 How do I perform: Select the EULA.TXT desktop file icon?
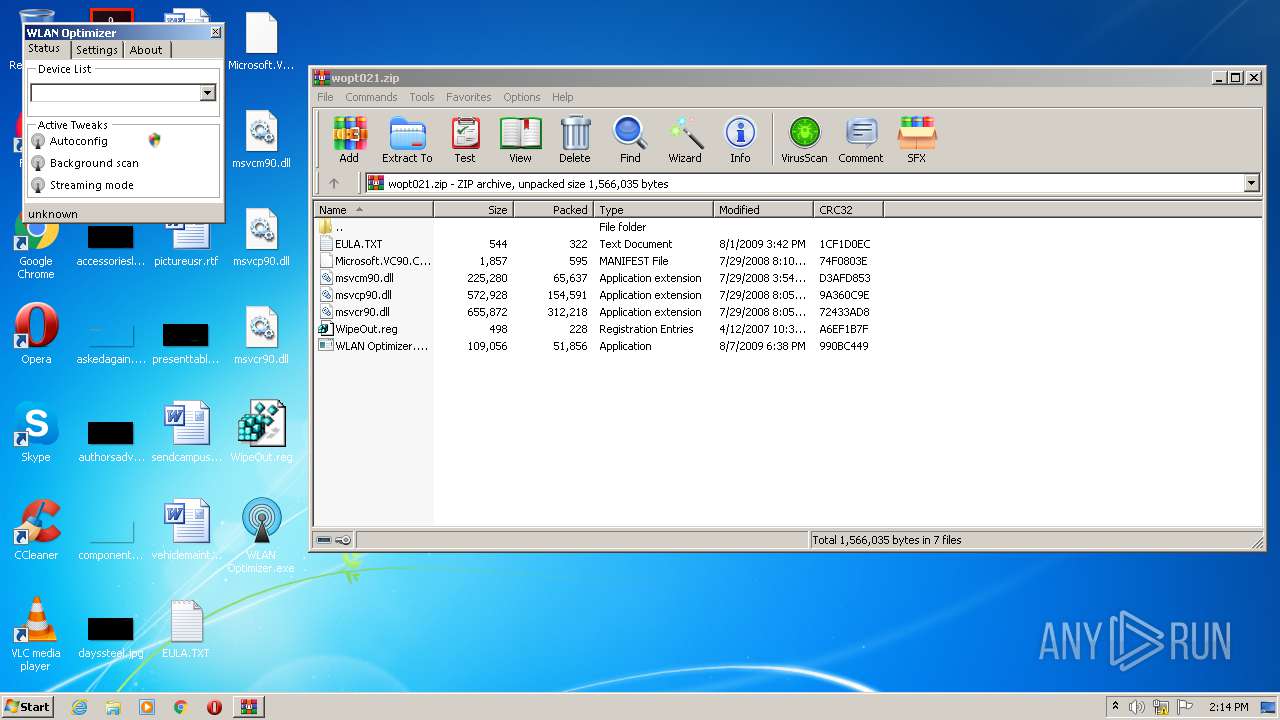pos(186,628)
